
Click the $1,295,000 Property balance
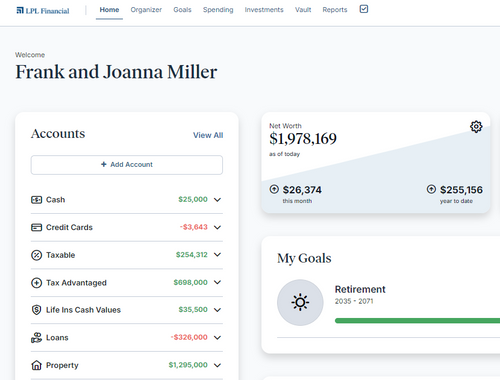pos(188,365)
